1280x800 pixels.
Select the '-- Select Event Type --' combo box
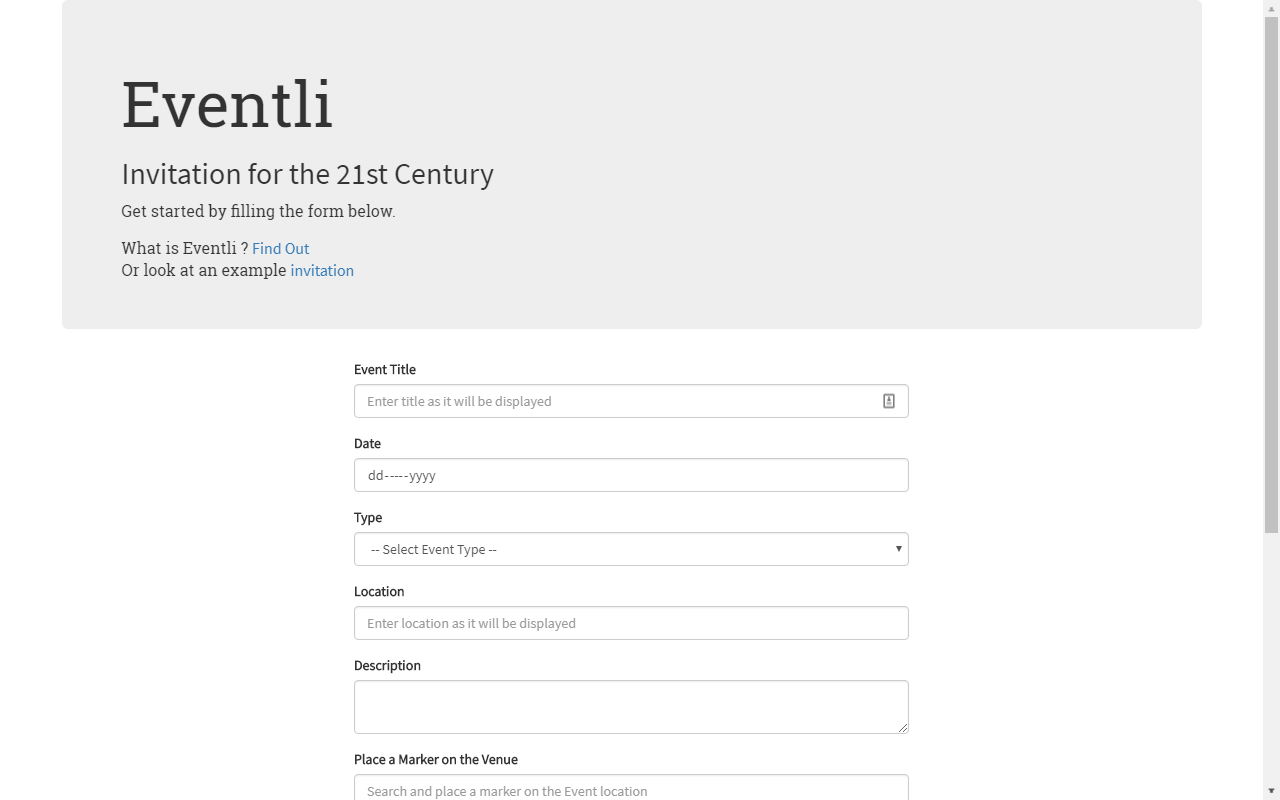[631, 549]
